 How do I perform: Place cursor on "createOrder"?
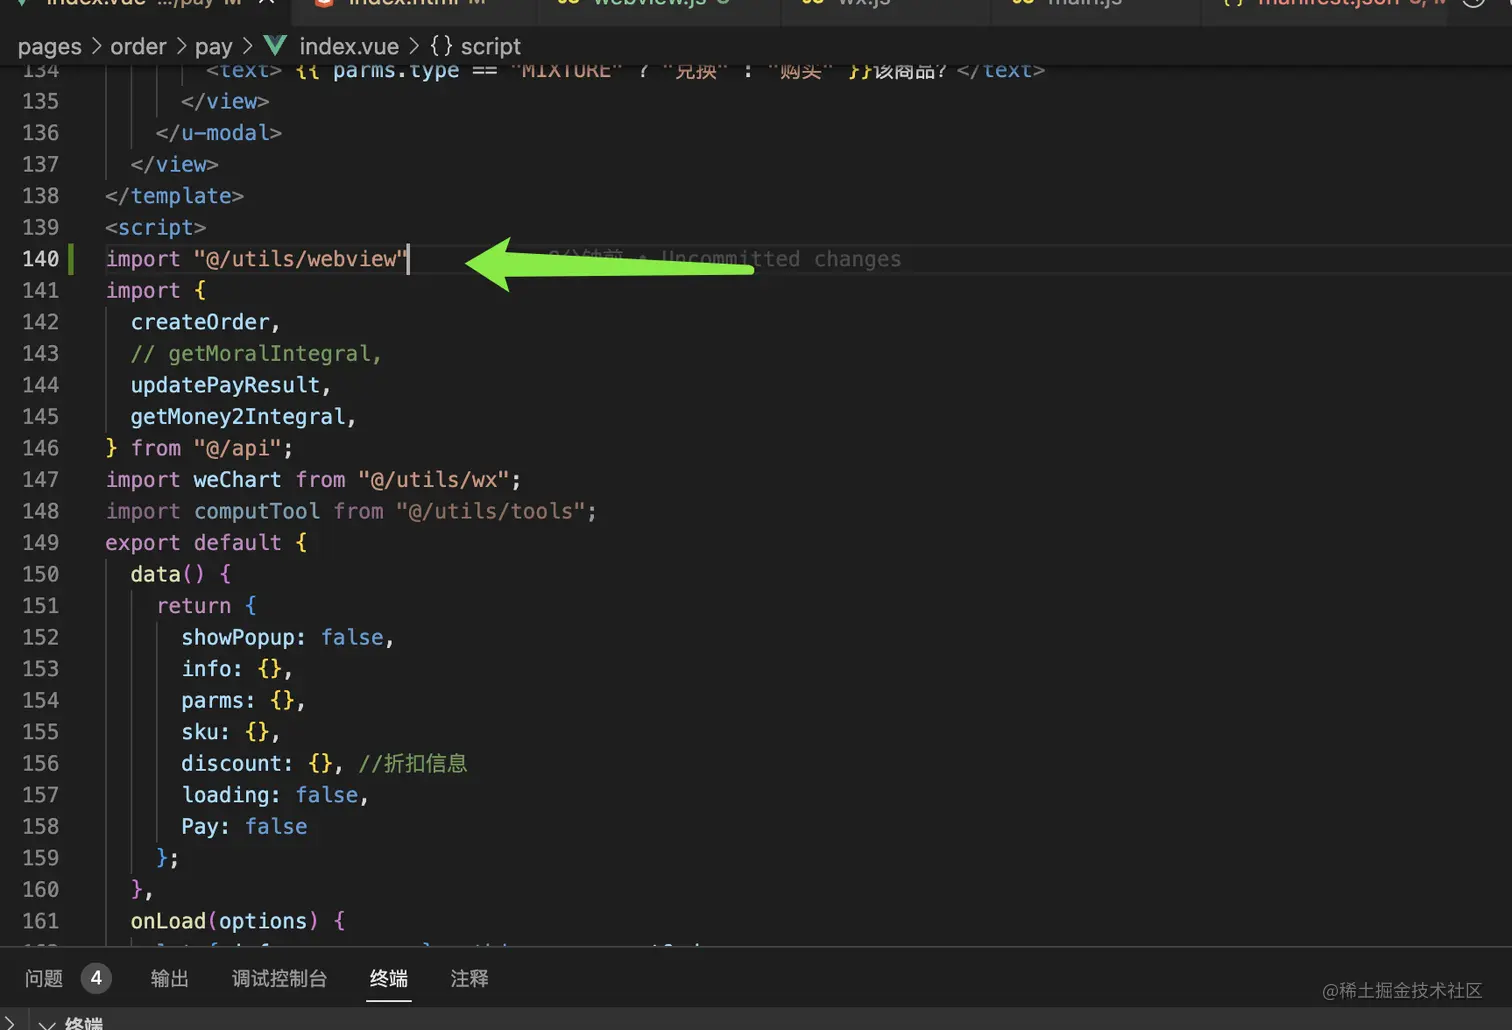200,322
